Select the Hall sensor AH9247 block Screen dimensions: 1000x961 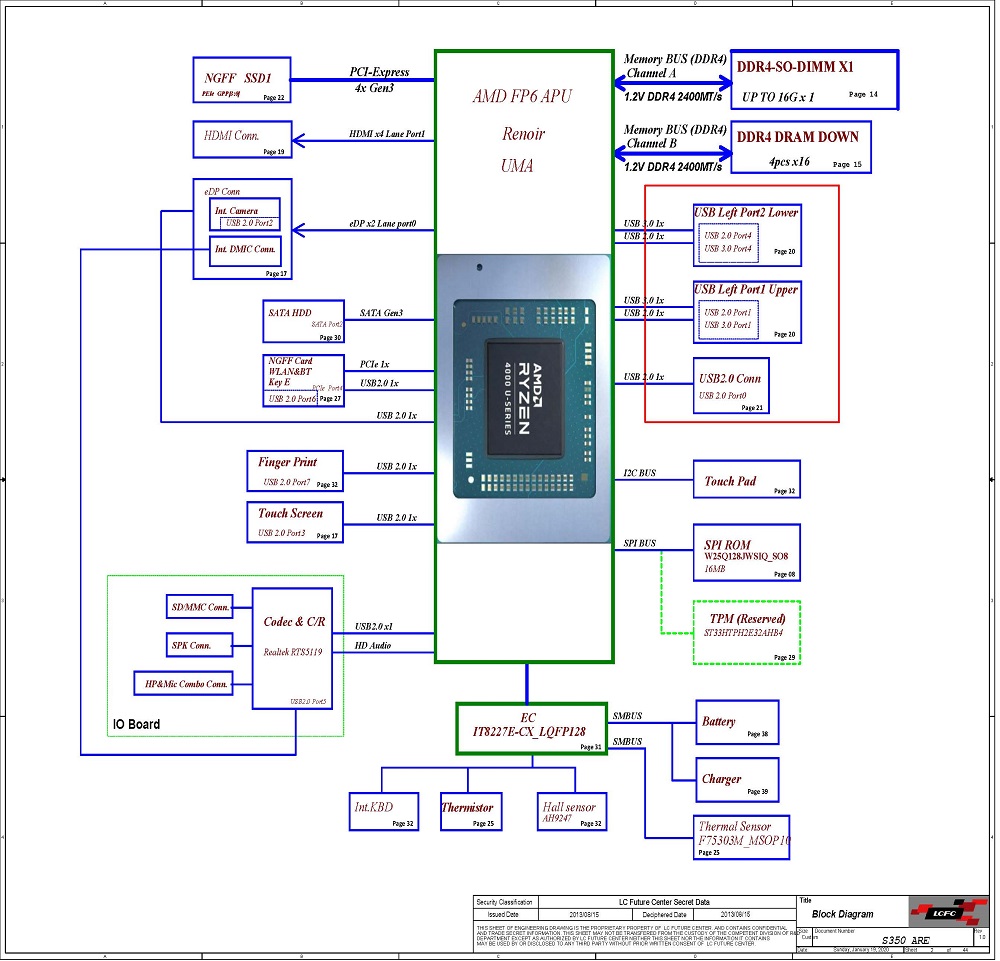[x=572, y=812]
